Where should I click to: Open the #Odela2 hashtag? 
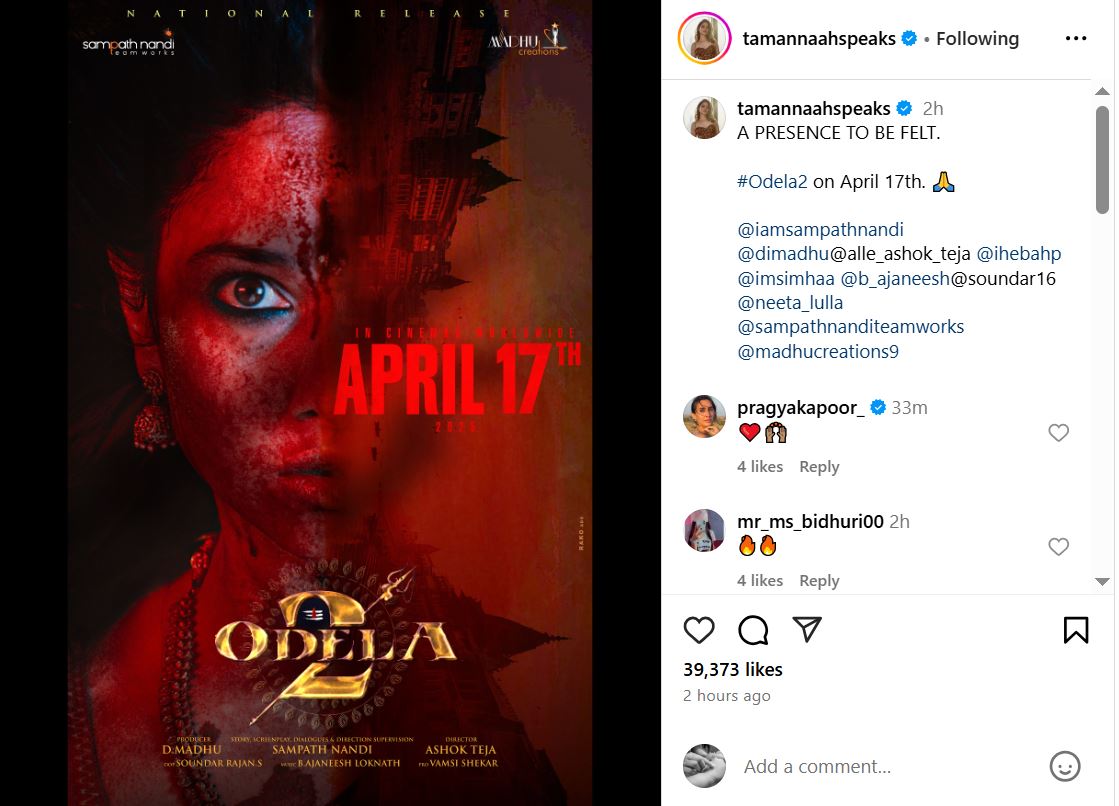point(772,181)
